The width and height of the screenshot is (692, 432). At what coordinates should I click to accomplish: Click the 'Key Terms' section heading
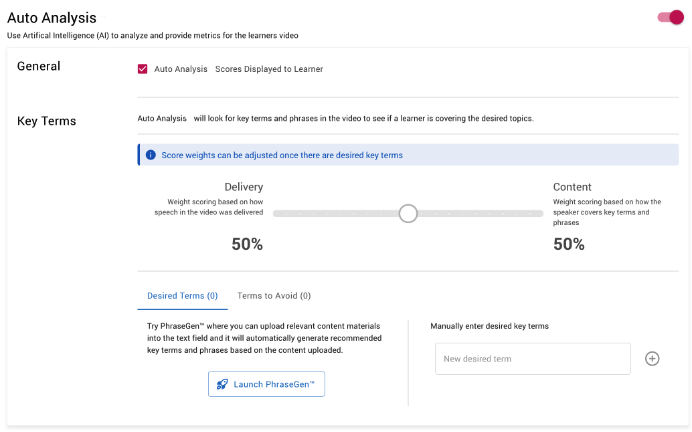coord(47,121)
